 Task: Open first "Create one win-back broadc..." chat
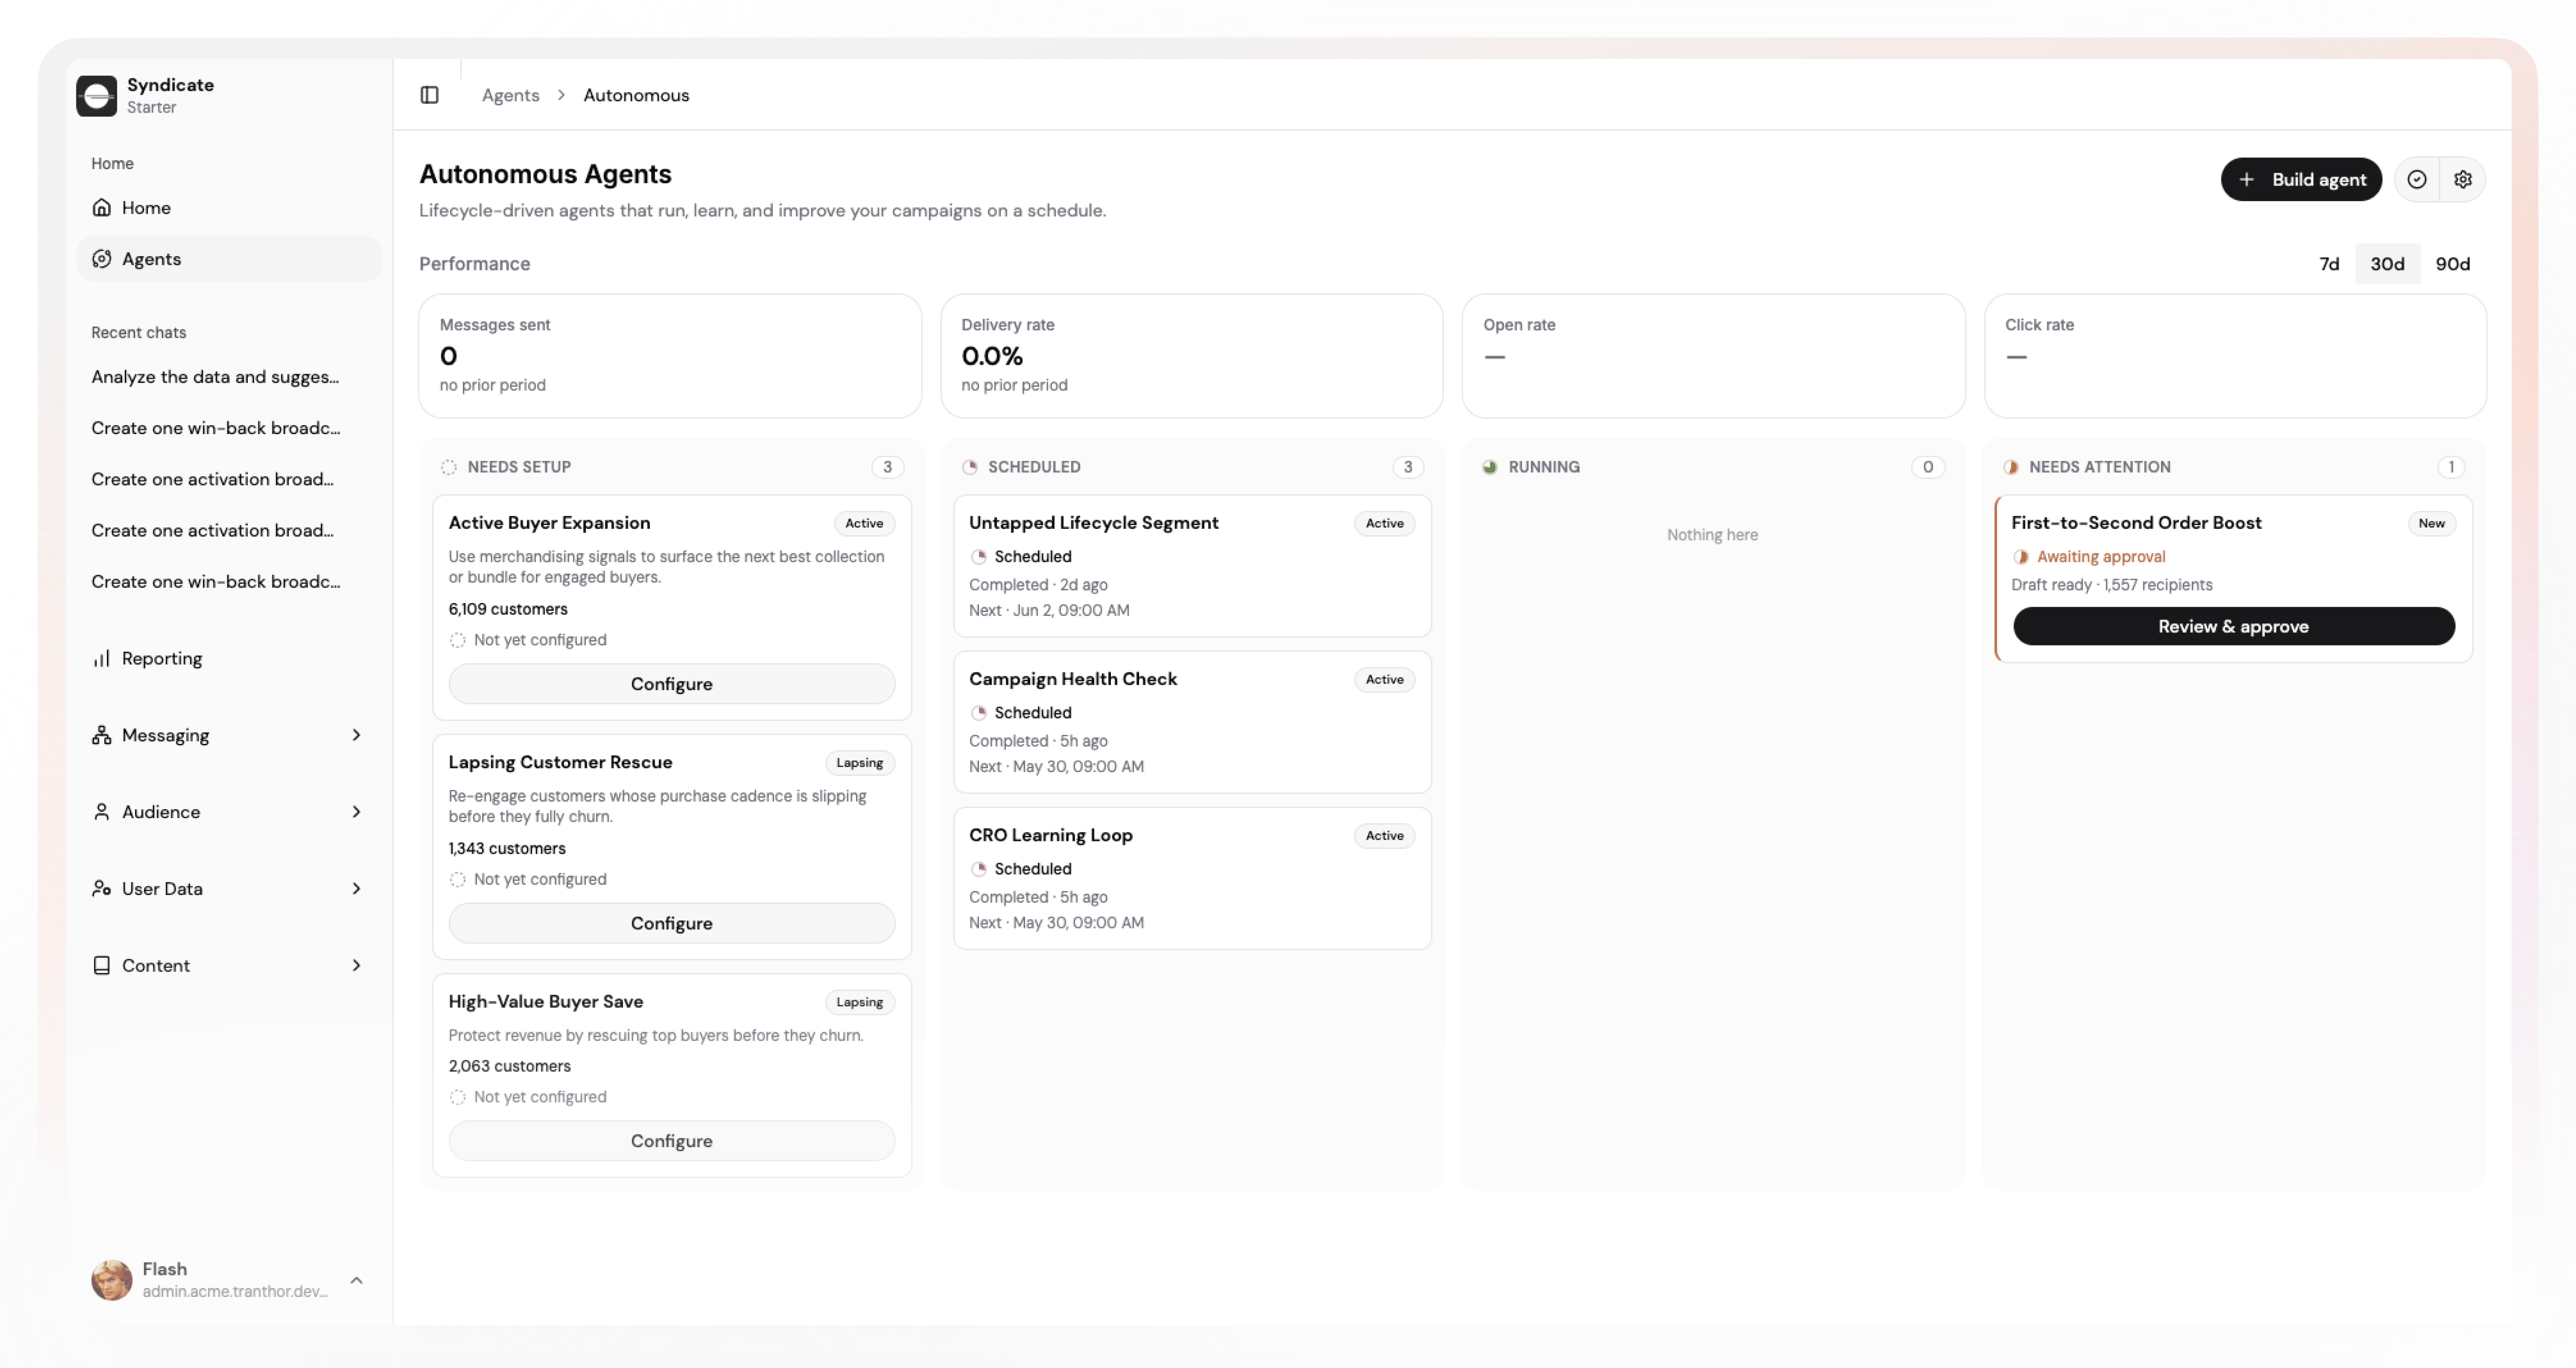coord(215,428)
